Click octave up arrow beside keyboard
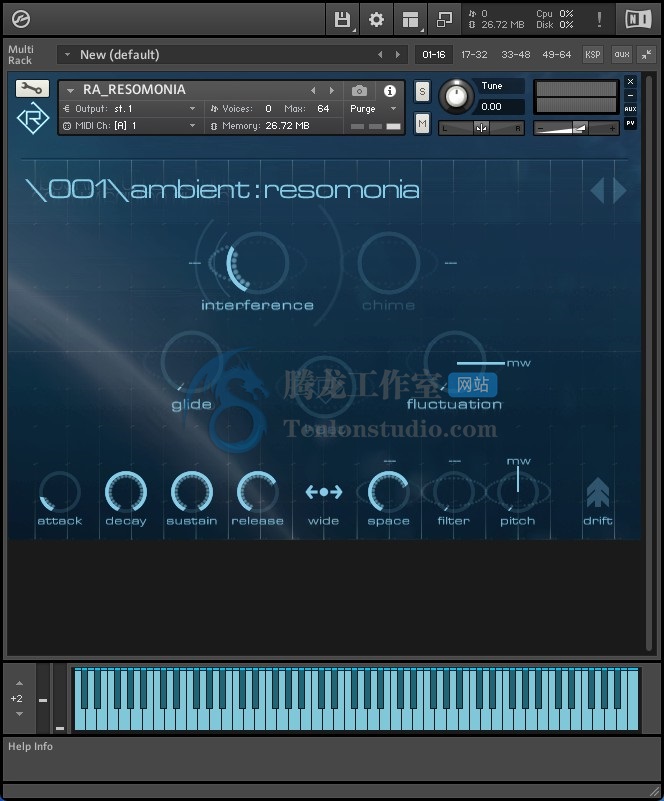Image resolution: width=664 pixels, height=801 pixels. pyautogui.click(x=19, y=683)
